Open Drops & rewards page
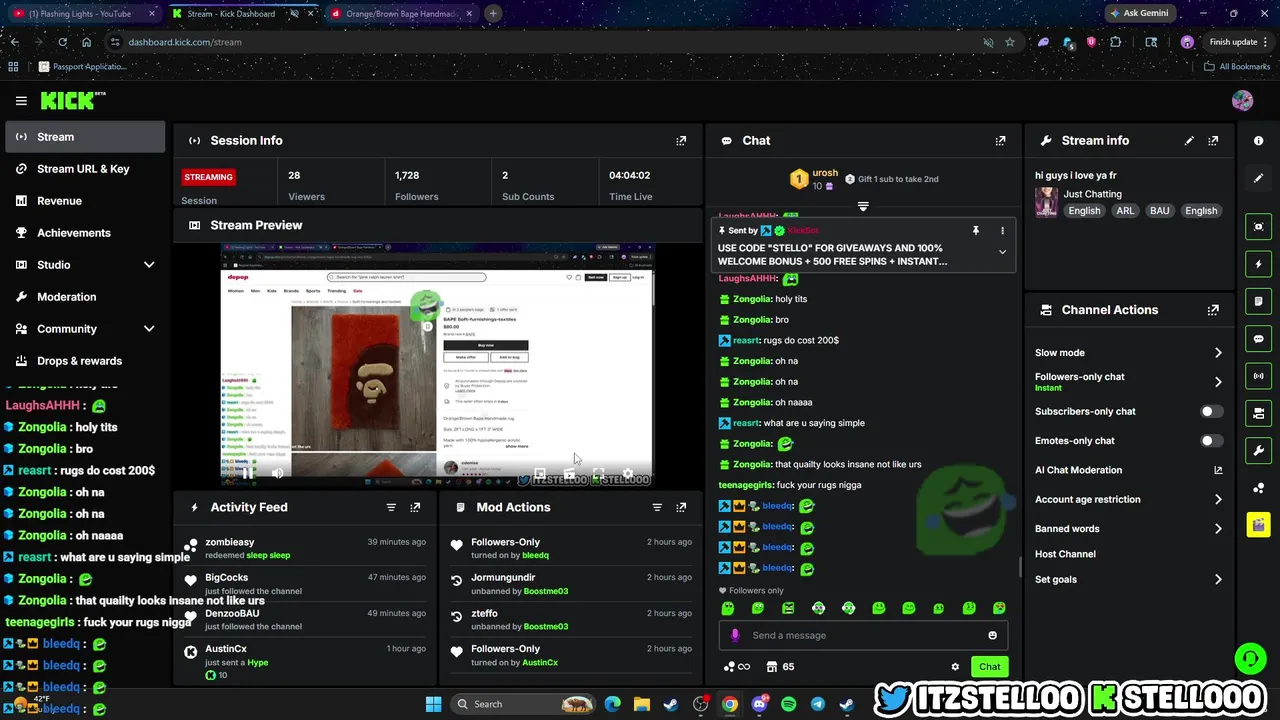 tap(85, 361)
